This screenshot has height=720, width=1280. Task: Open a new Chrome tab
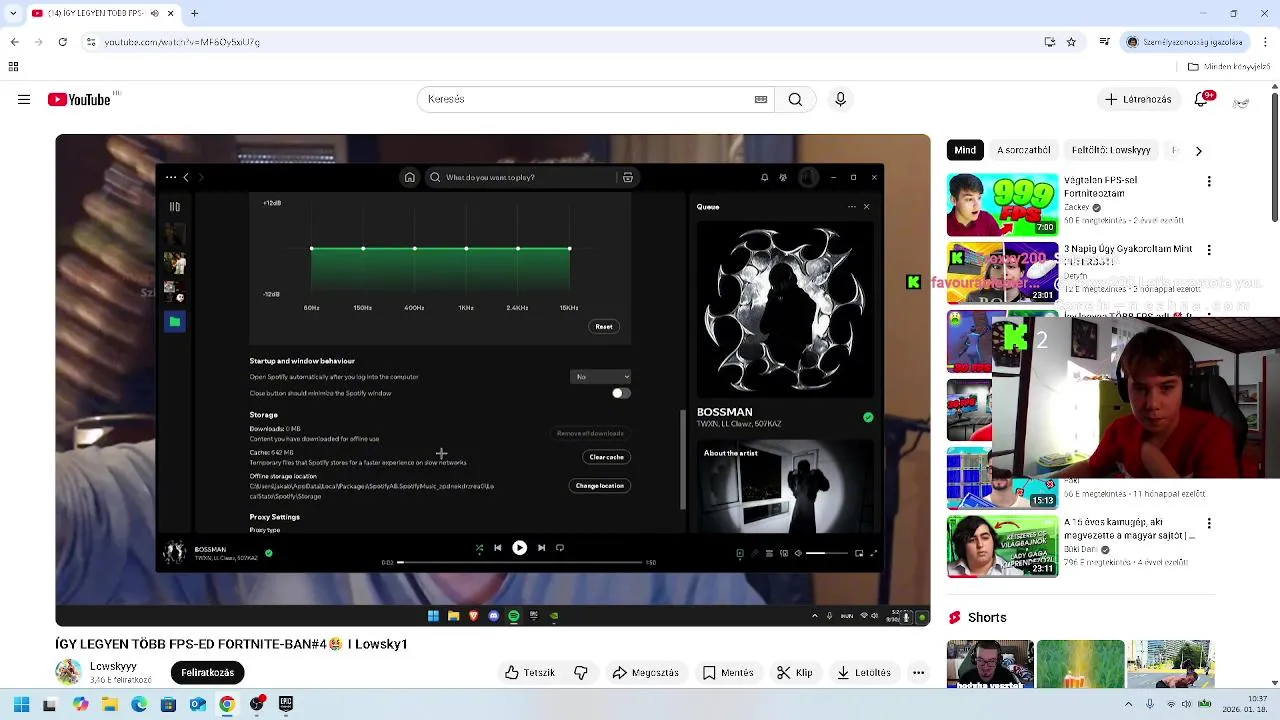pos(194,13)
